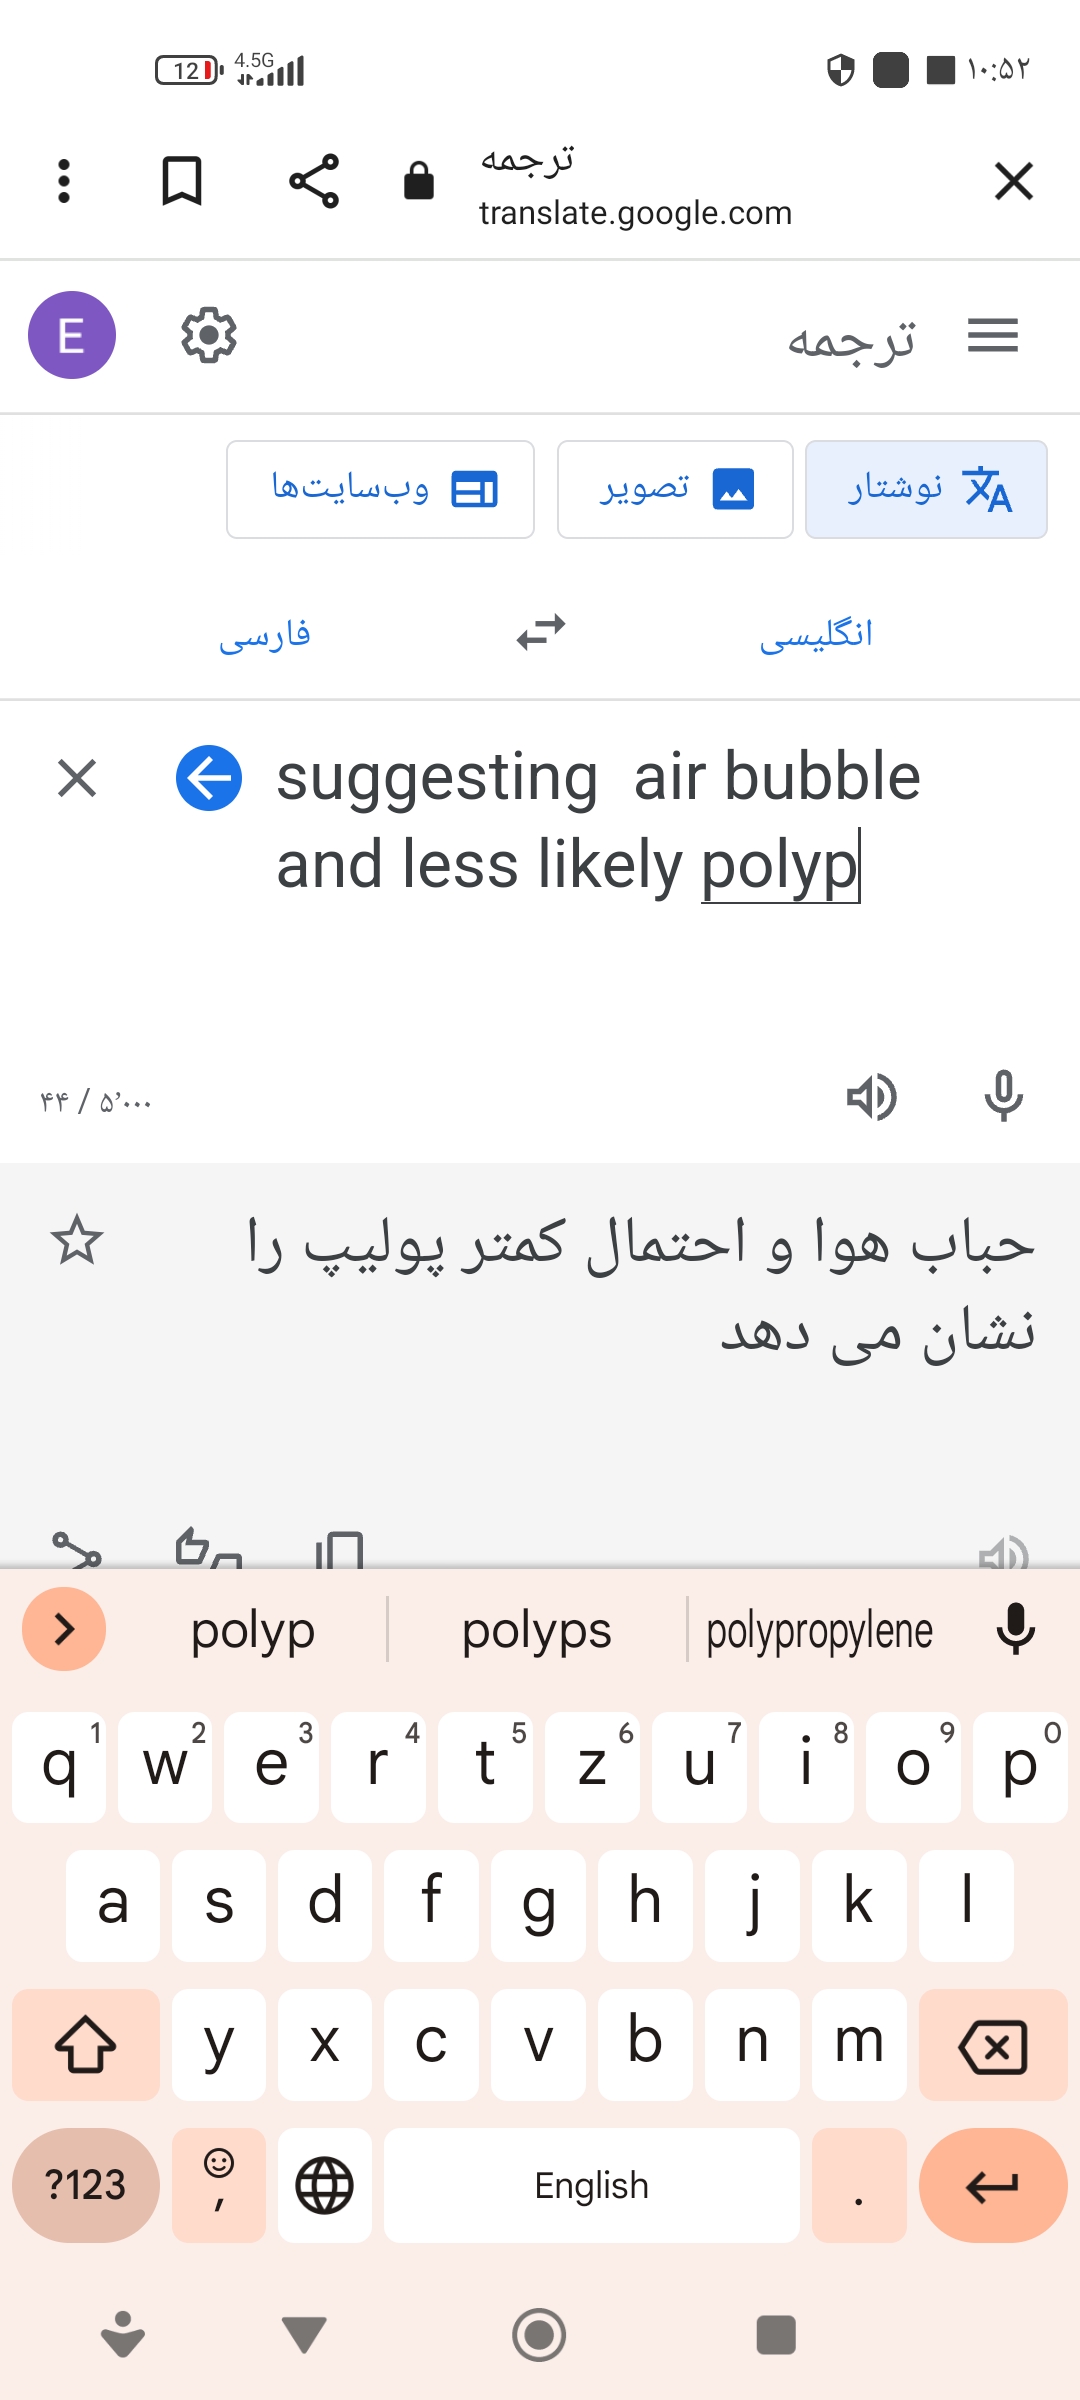The height and width of the screenshot is (2400, 1080).
Task: Select the websites translation tab
Action: pyautogui.click(x=380, y=490)
